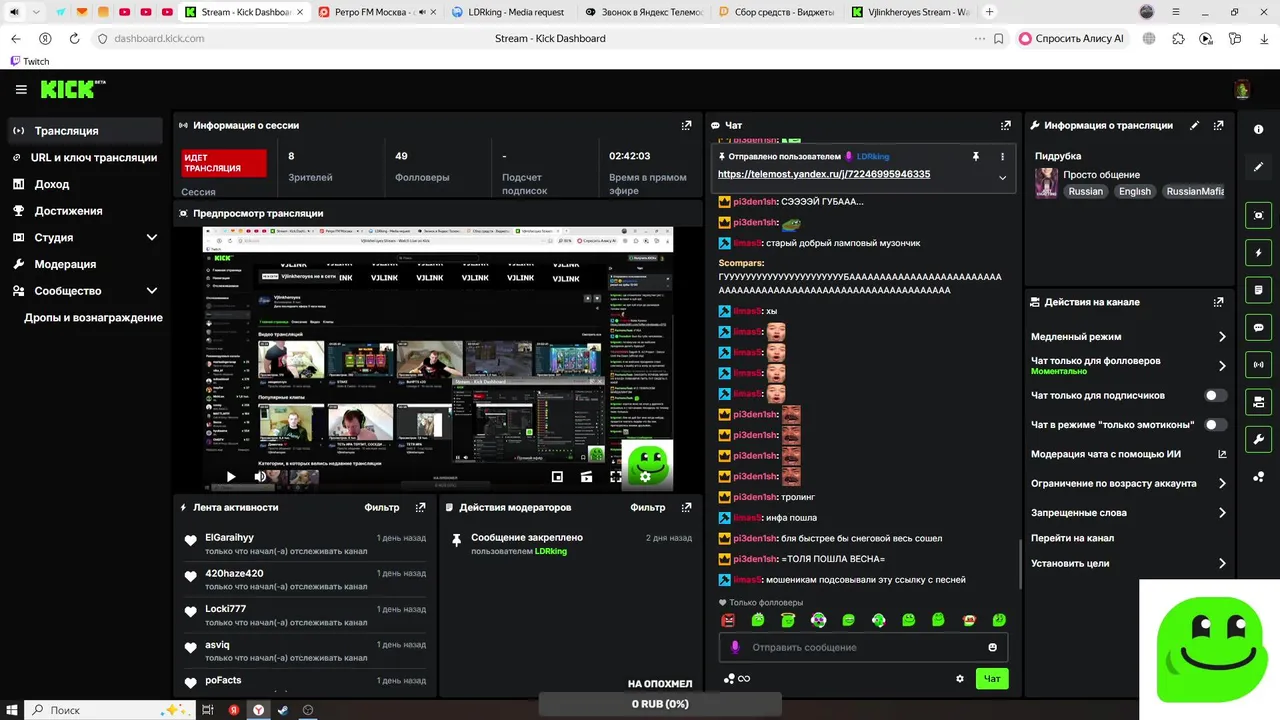Screen dimensions: 1280x720
Task: Pop out the Channel actions panel
Action: point(1218,301)
